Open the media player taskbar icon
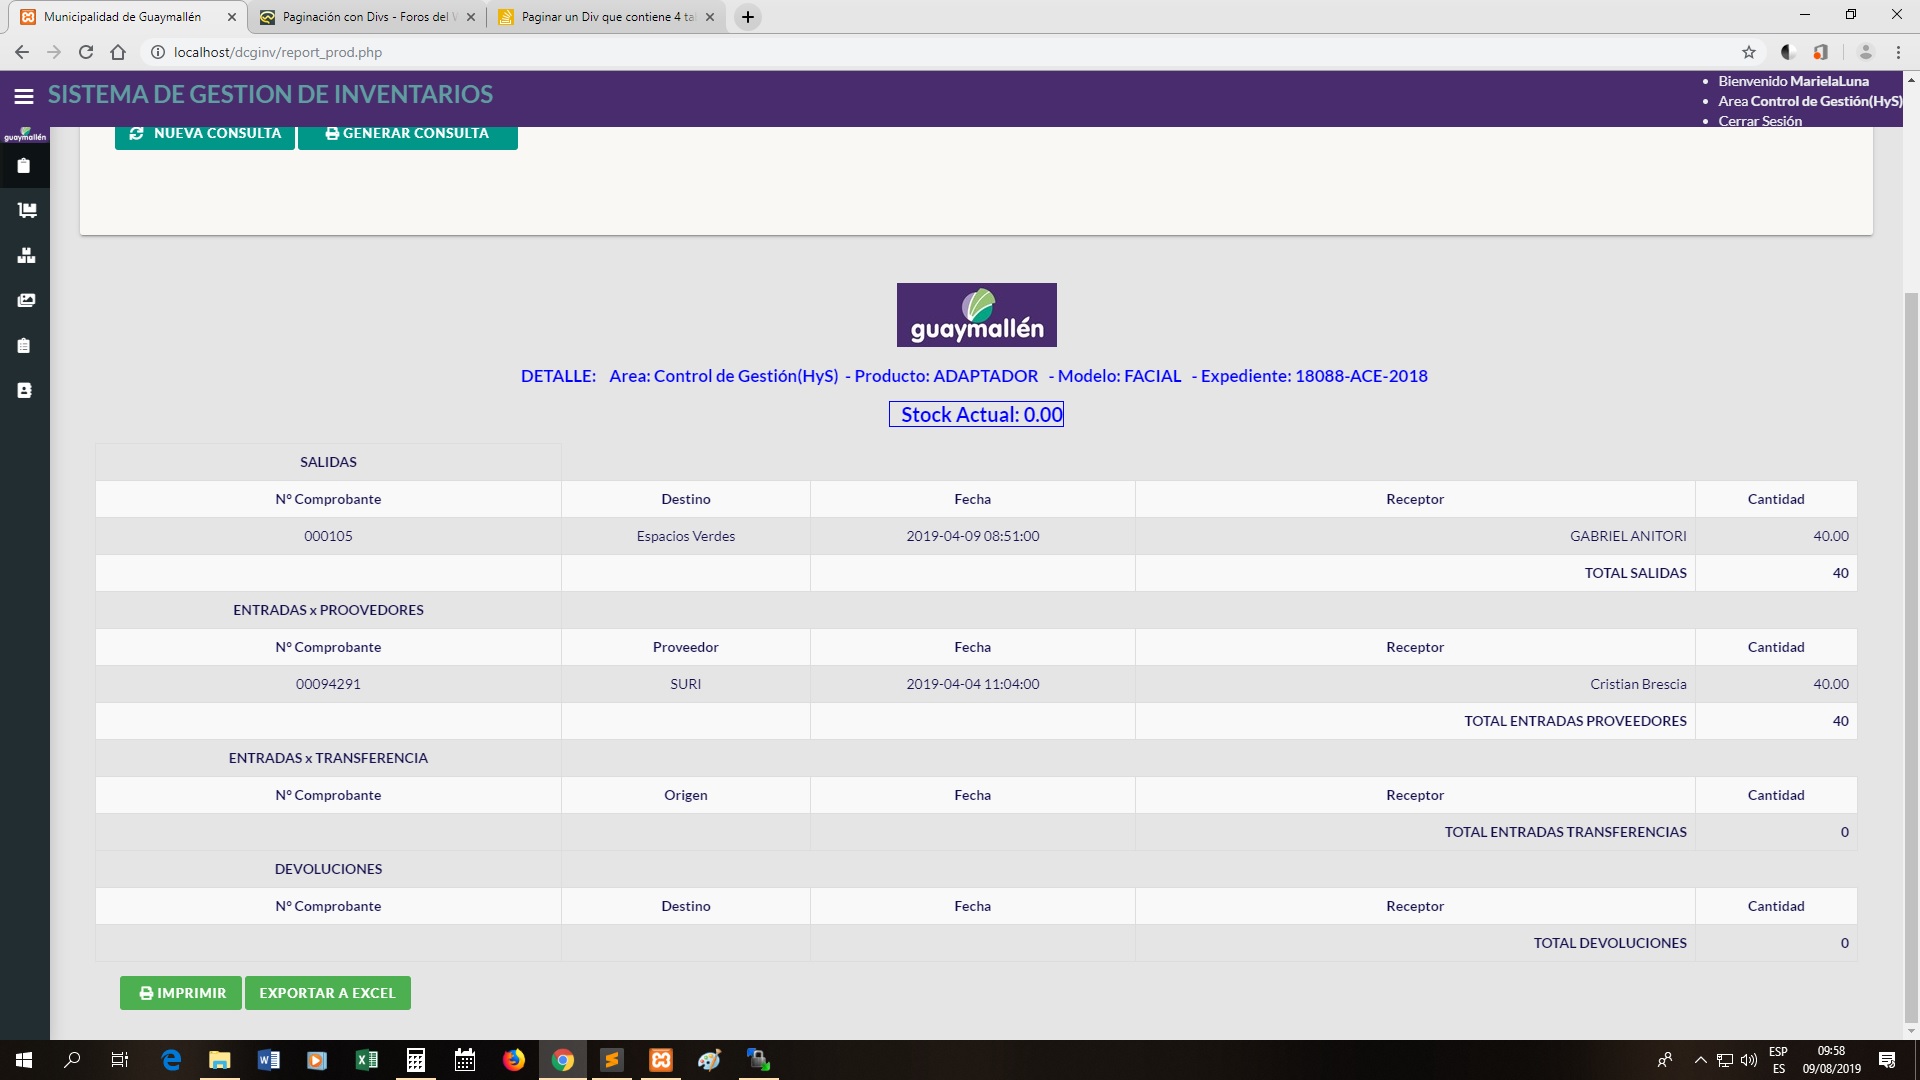 317,1060
